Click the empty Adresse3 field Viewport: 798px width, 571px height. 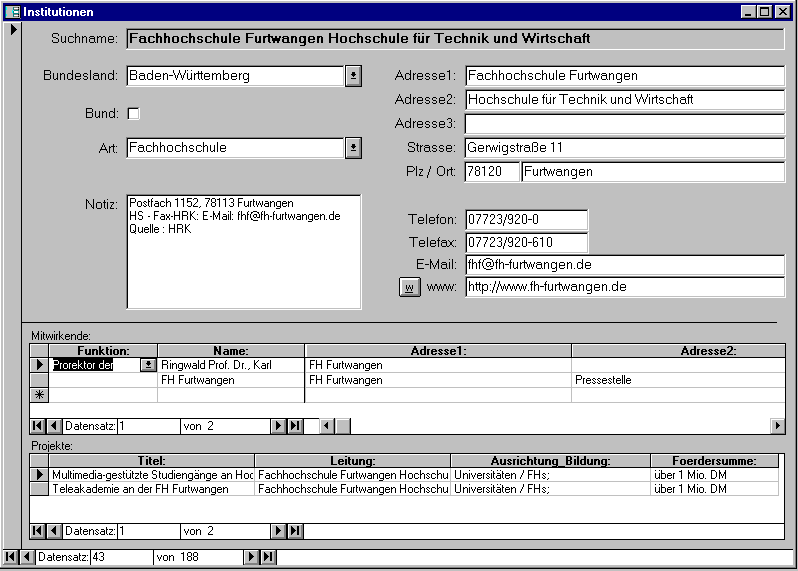coord(625,124)
